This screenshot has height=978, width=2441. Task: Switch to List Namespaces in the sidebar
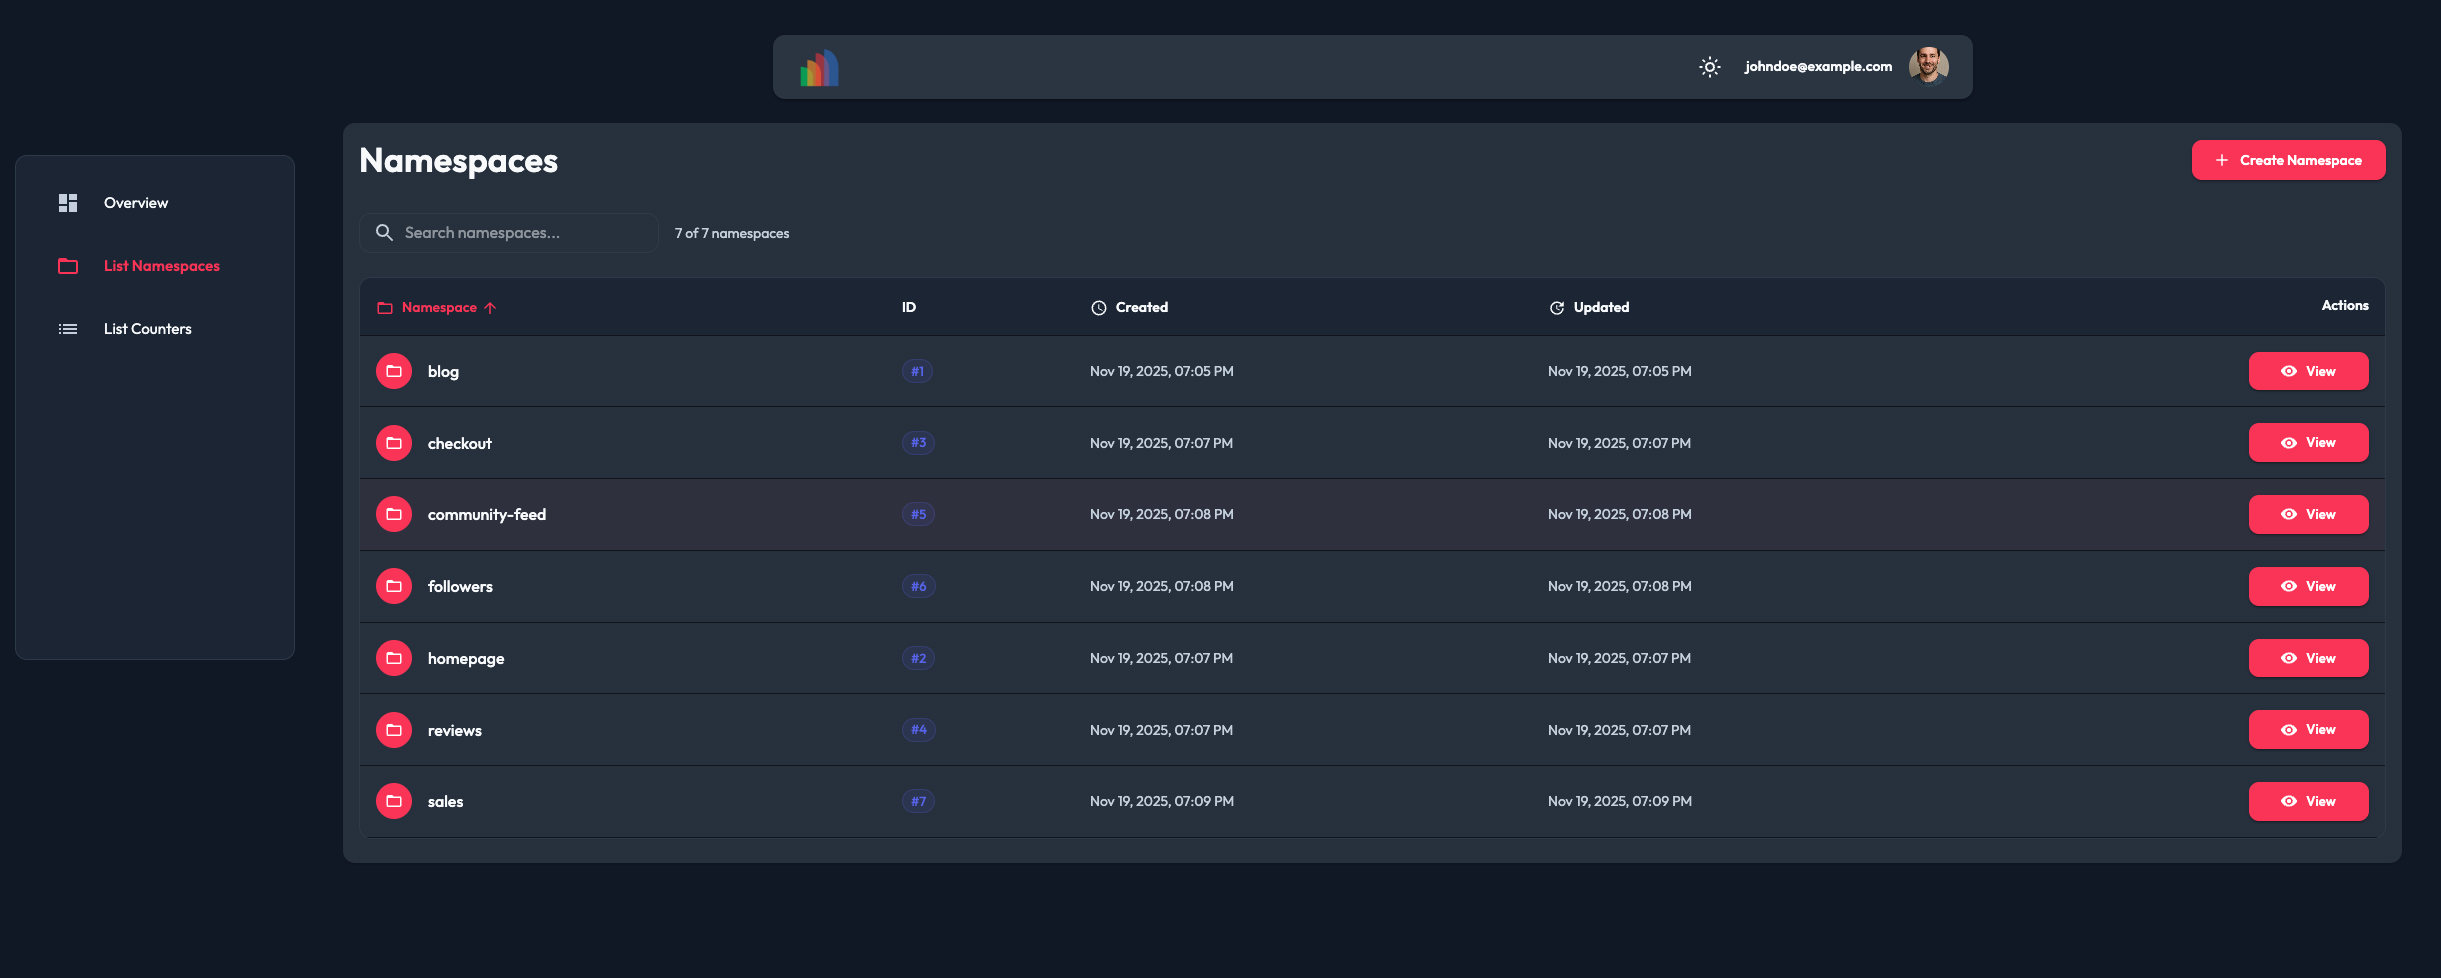(x=160, y=266)
